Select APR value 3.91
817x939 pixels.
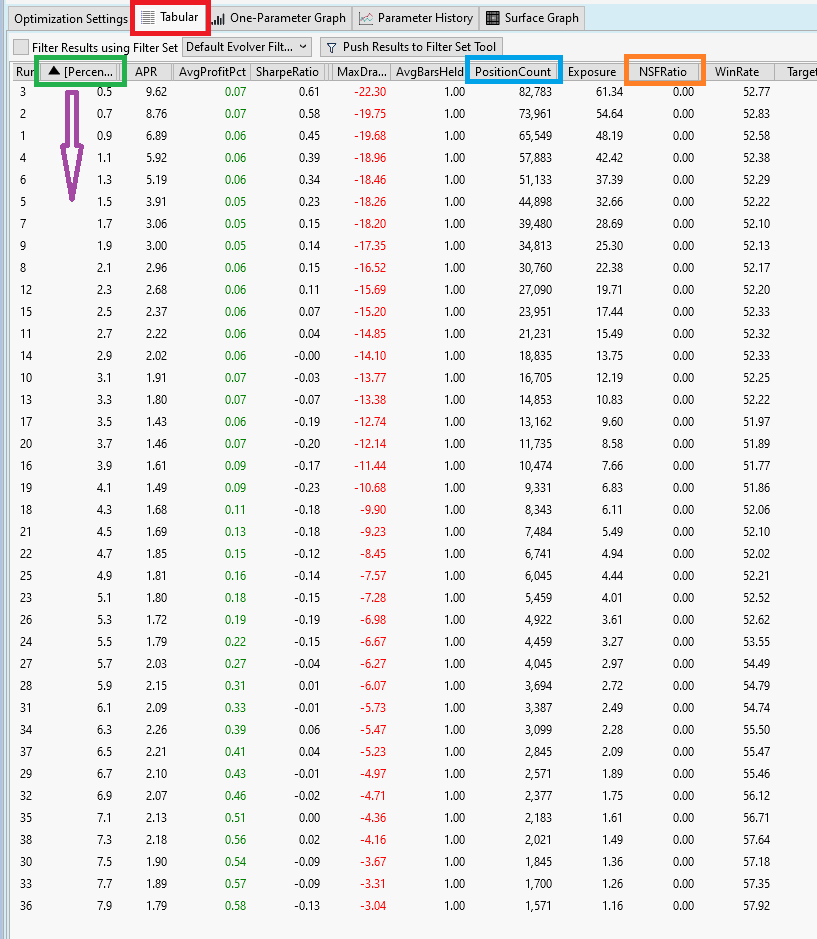156,202
